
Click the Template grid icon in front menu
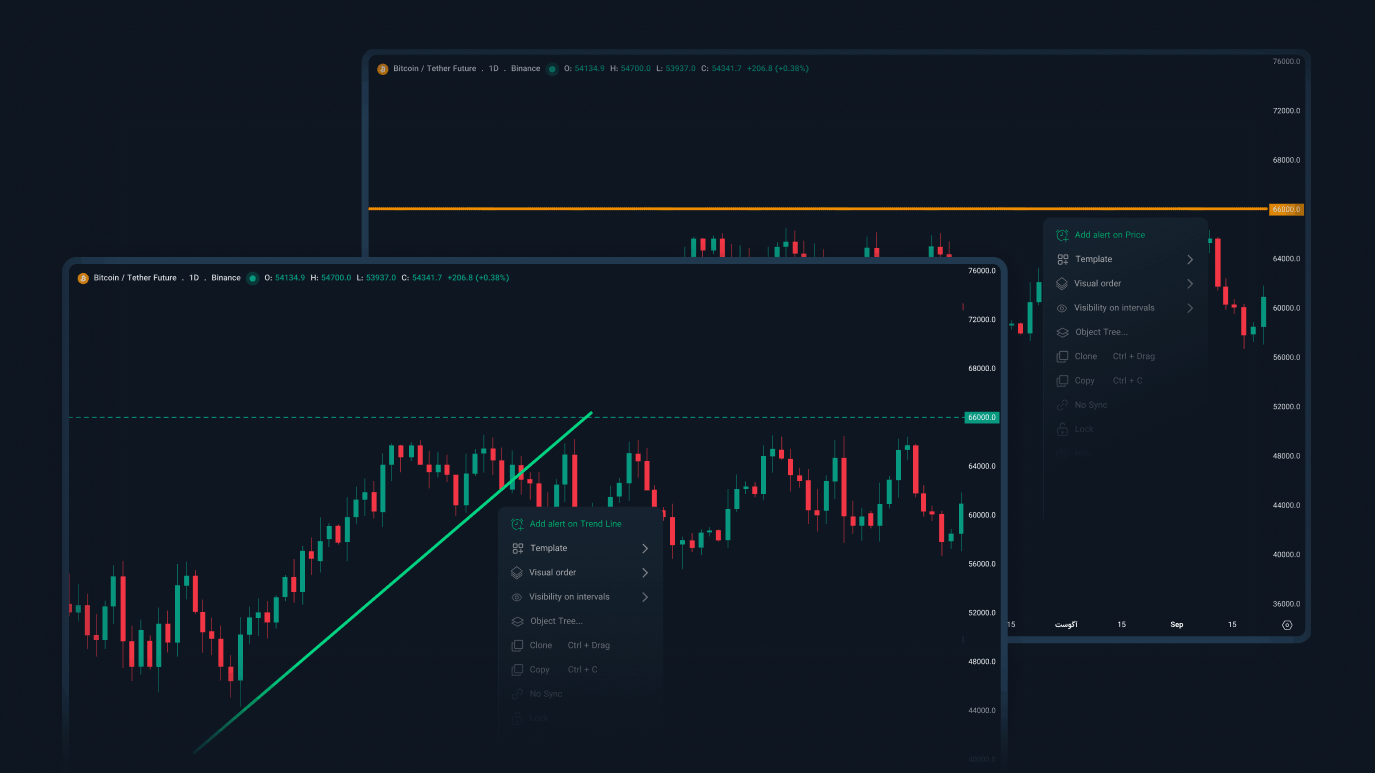coord(517,548)
